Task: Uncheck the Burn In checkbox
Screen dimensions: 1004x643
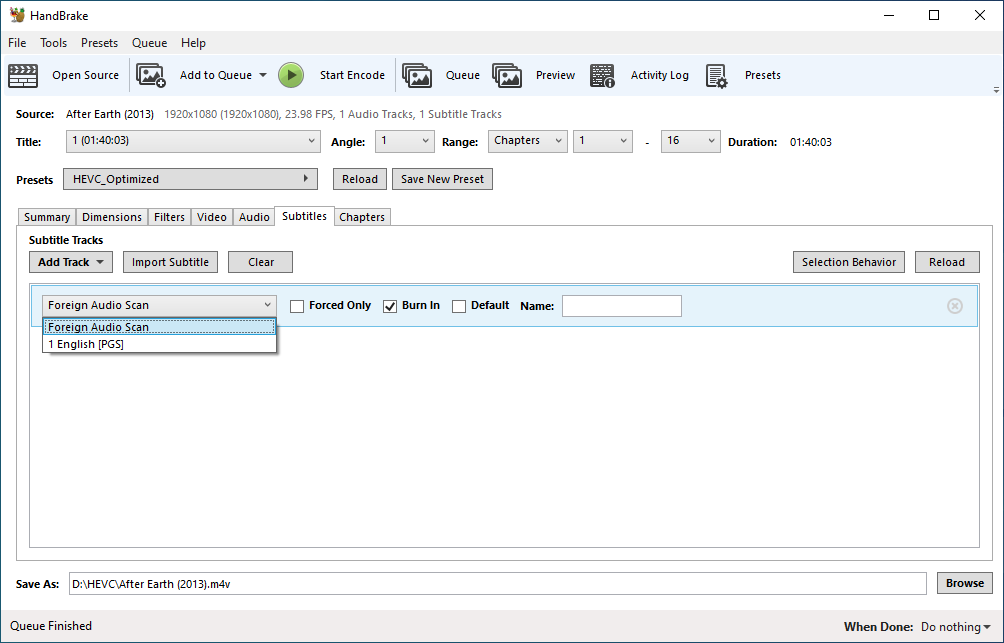Action: (x=390, y=306)
